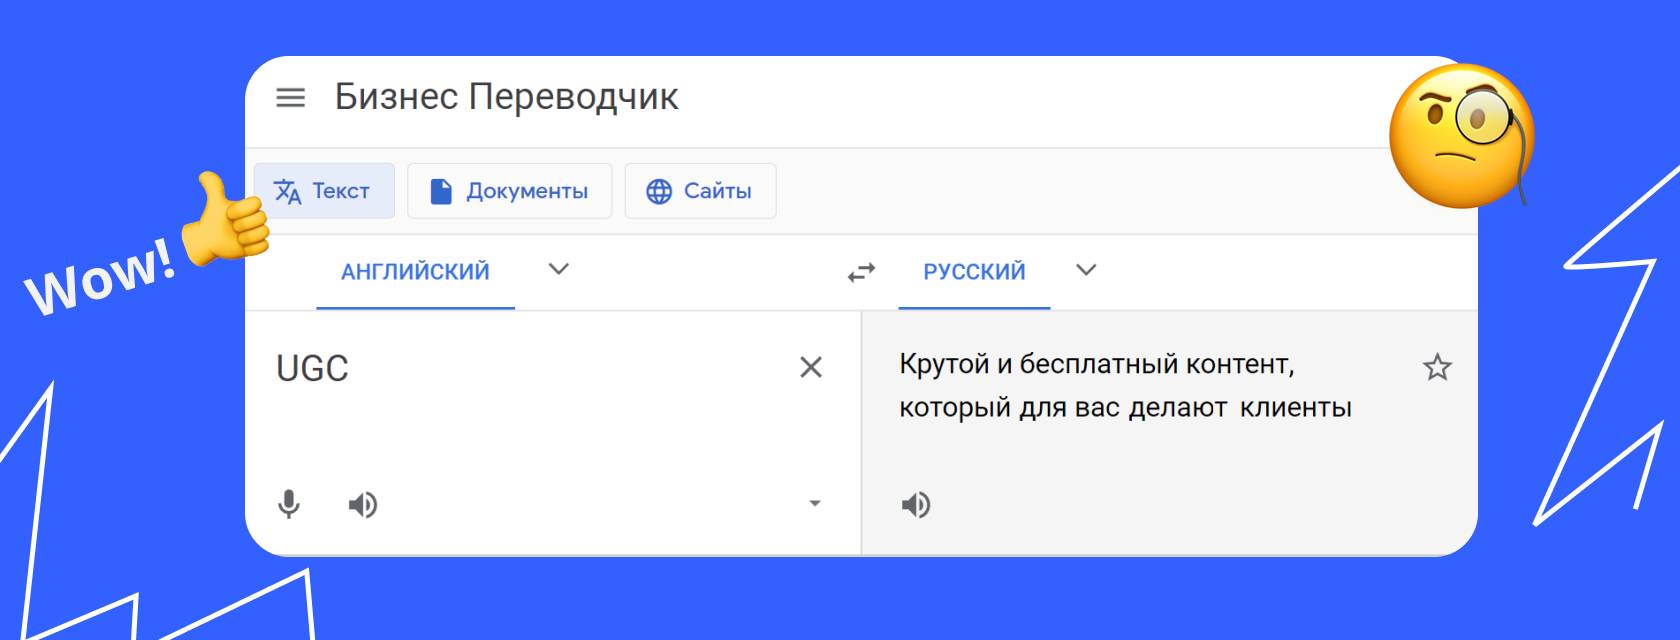Open the source language dropdown

[558, 270]
